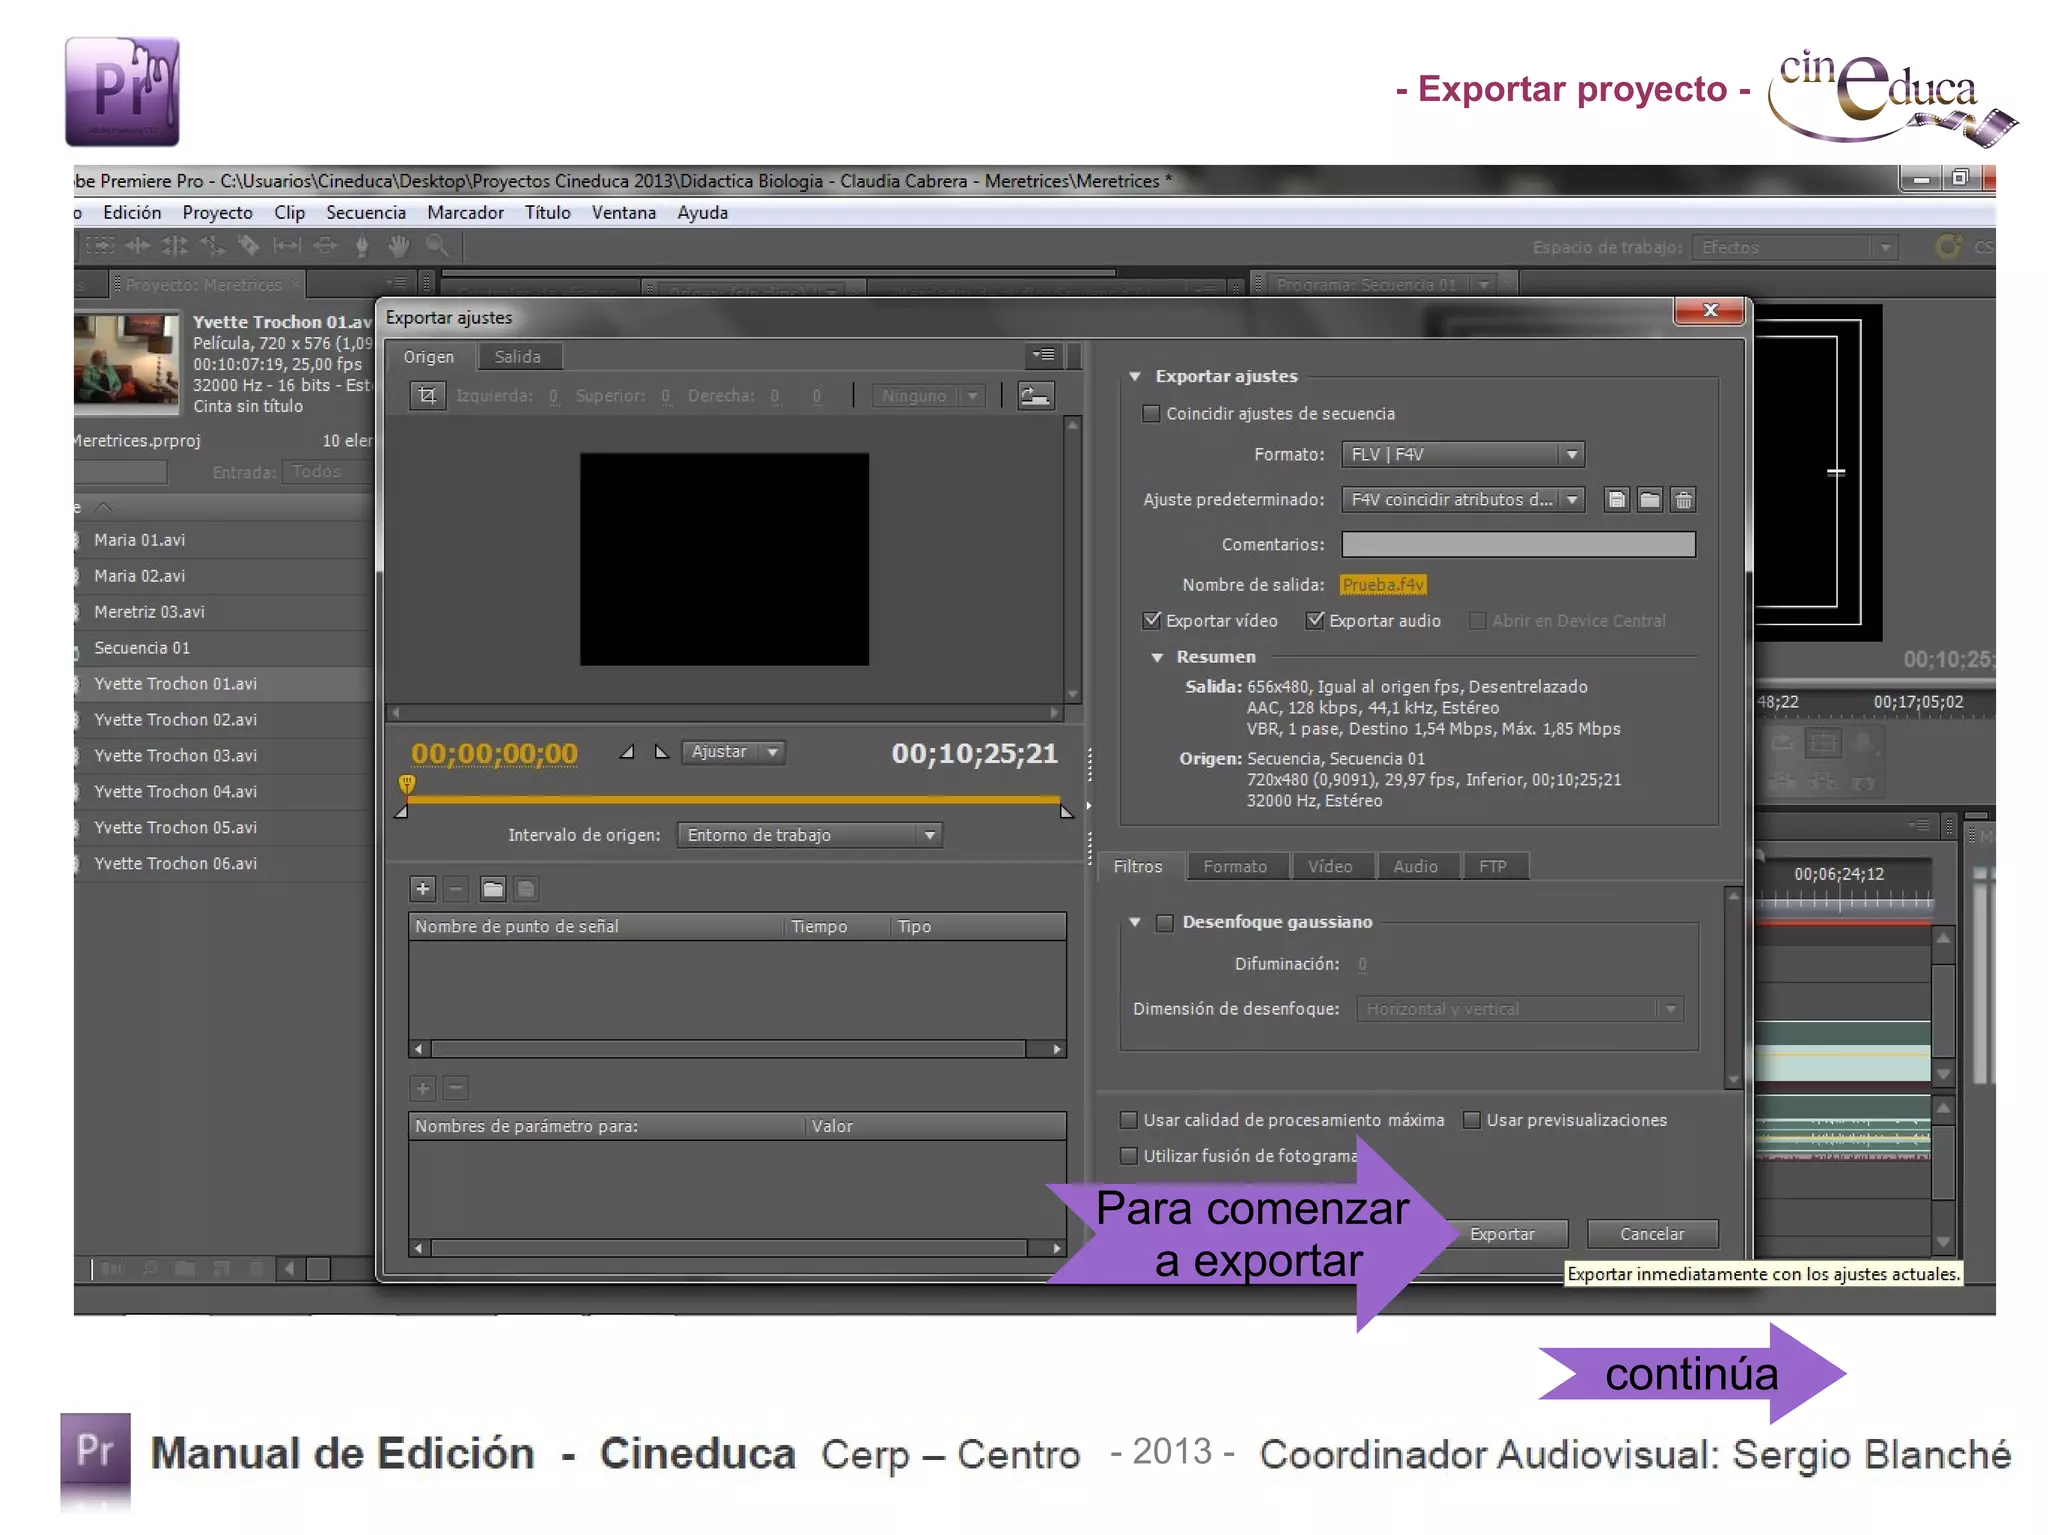Click the Difuminación value
The height and width of the screenshot is (1535, 2048).
pyautogui.click(x=1362, y=964)
